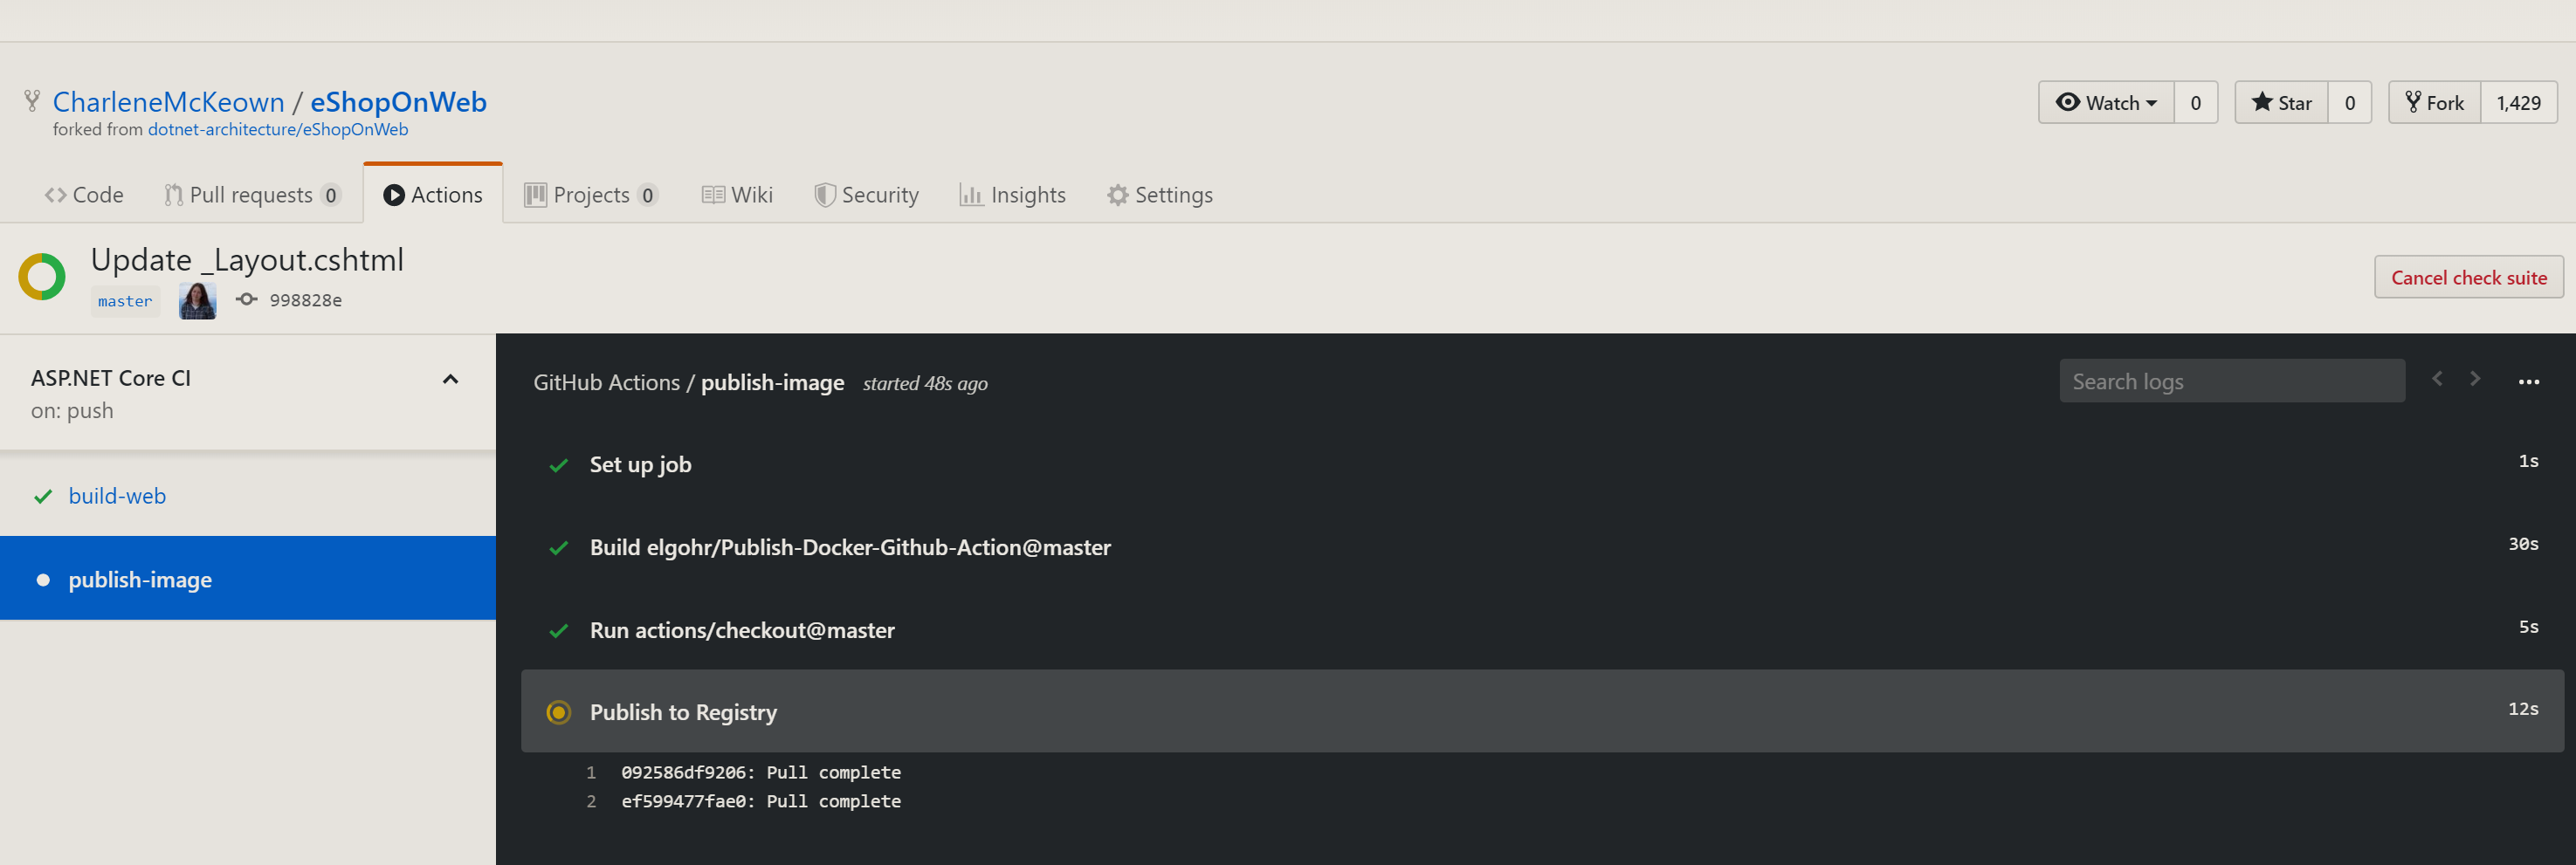Image resolution: width=2576 pixels, height=865 pixels.
Task: Open the three-dots log options menu
Action: point(2529,382)
